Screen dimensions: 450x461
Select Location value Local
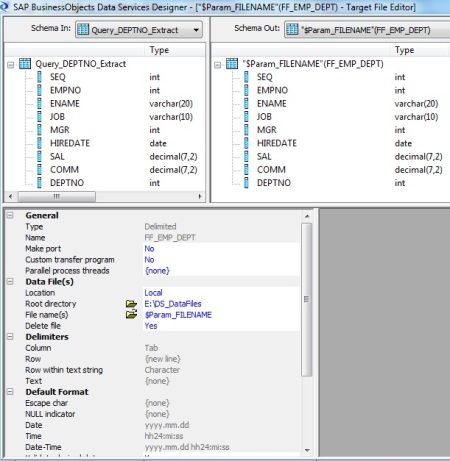coord(221,293)
